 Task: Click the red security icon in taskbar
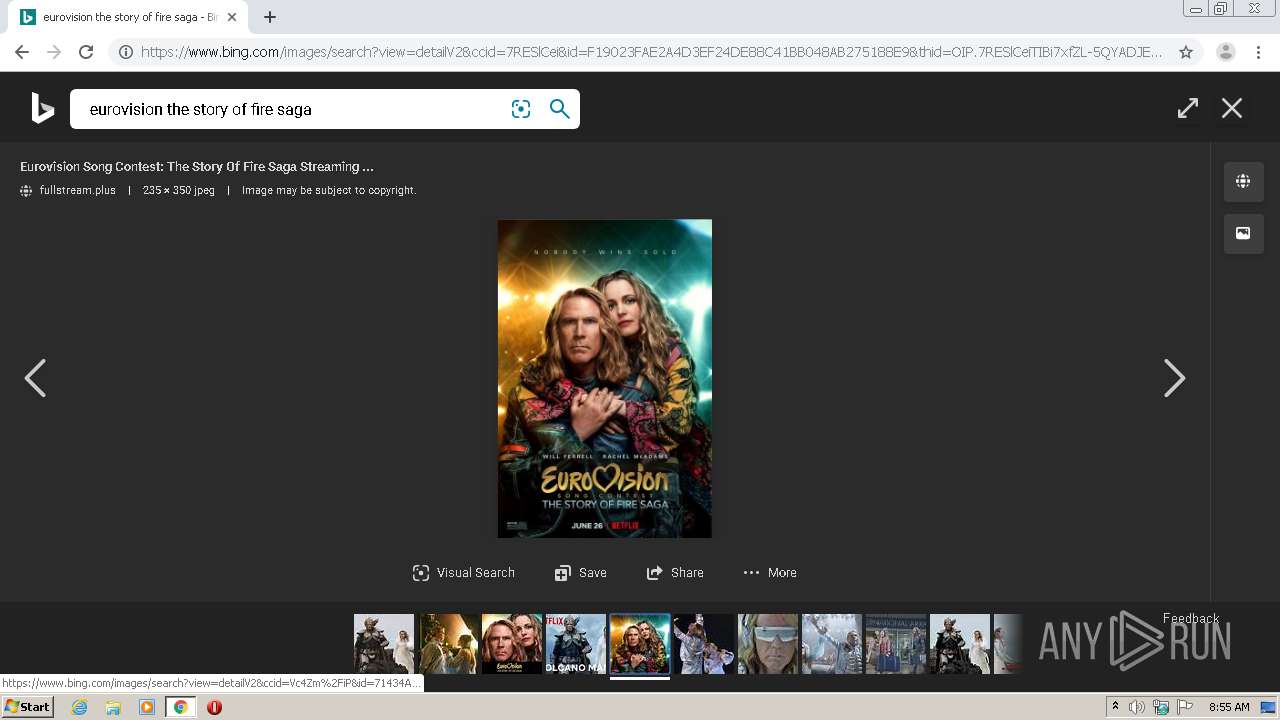click(214, 707)
